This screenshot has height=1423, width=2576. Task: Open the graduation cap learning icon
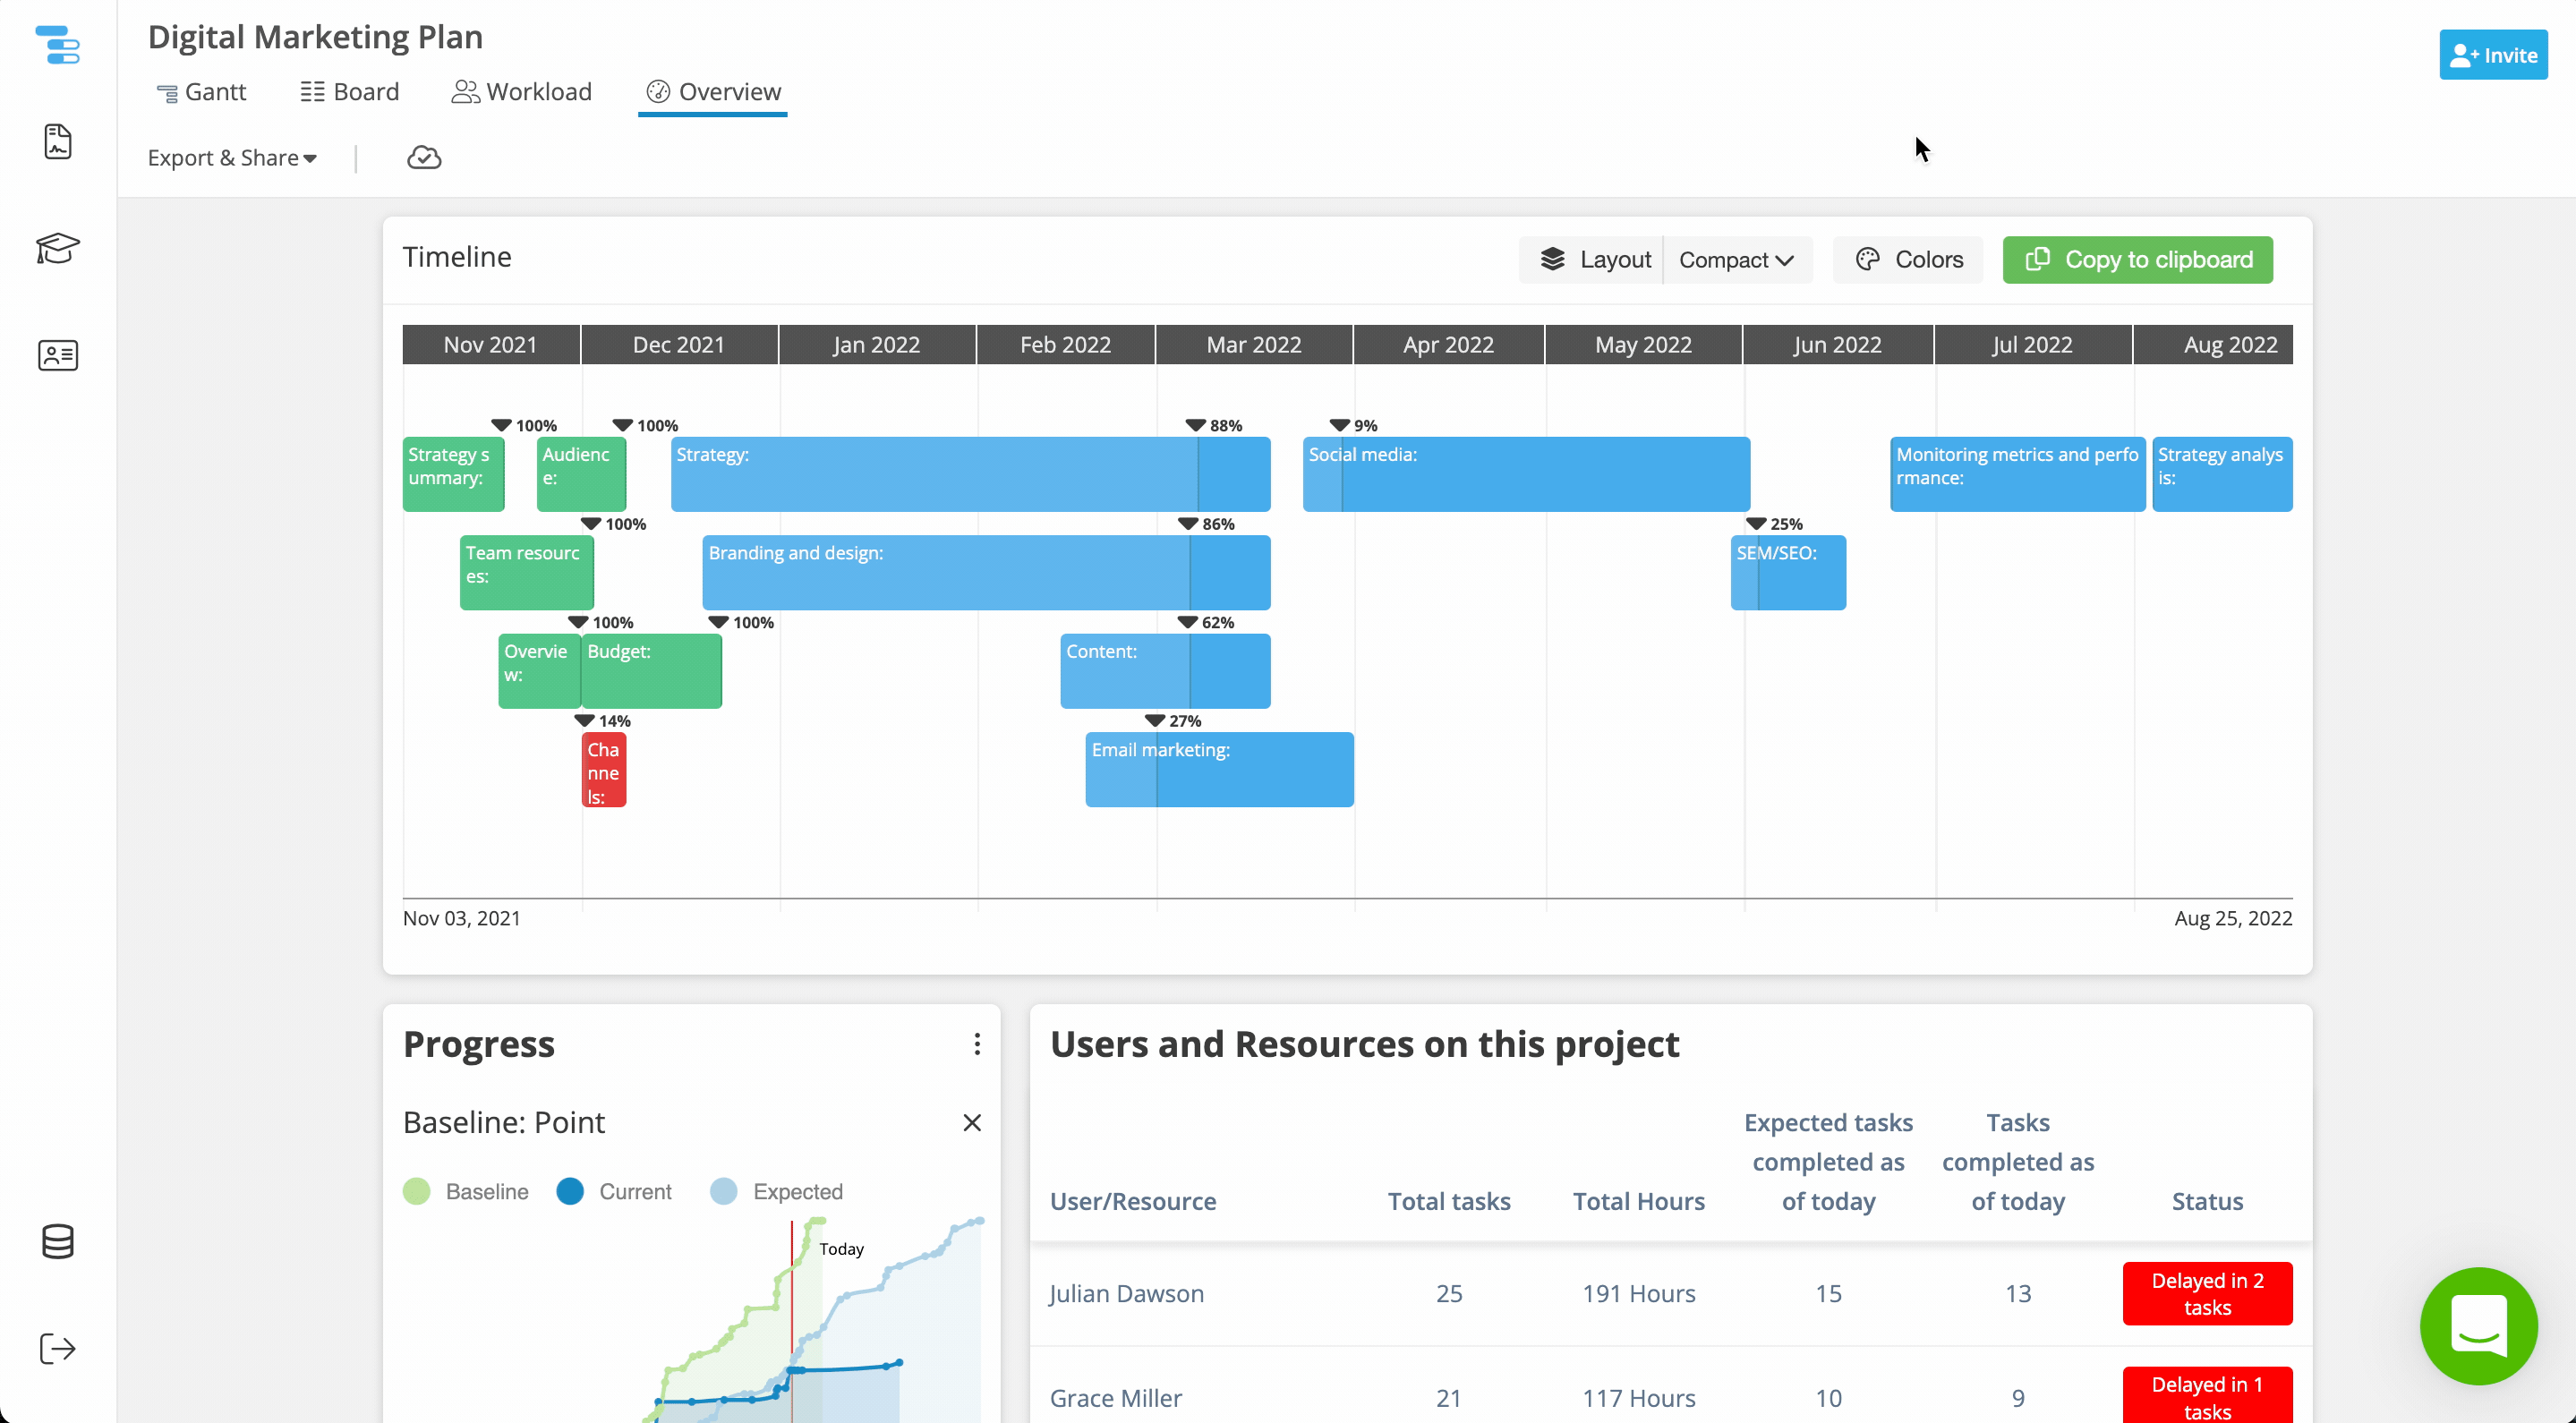[58, 248]
